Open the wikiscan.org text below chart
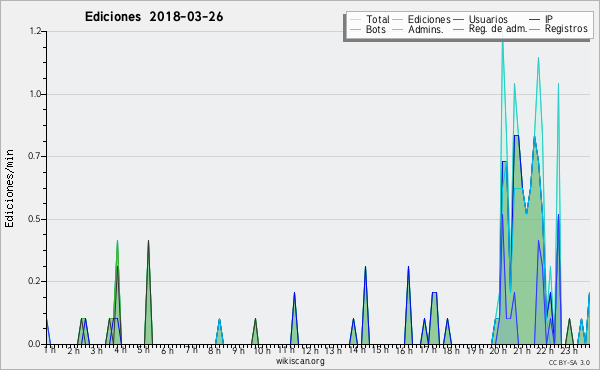 300,361
